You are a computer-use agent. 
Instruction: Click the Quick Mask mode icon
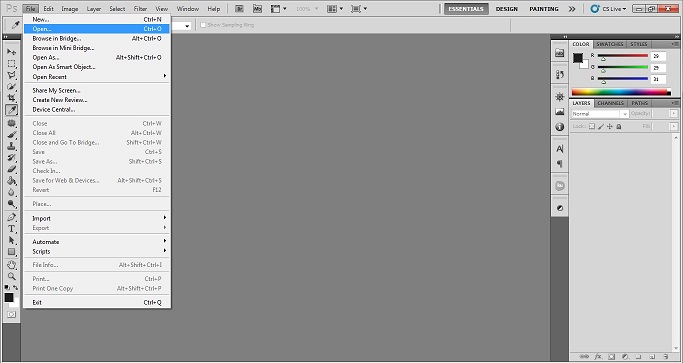(x=11, y=314)
